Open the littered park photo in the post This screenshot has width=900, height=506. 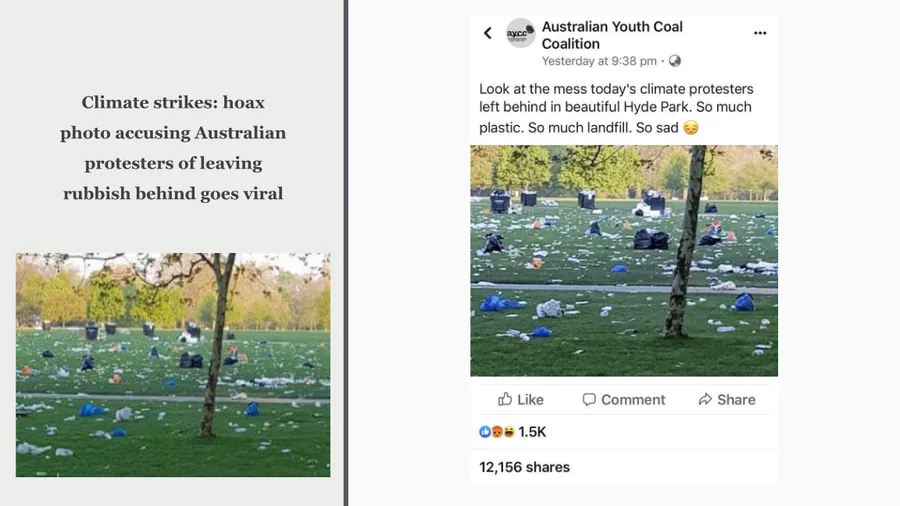point(624,260)
